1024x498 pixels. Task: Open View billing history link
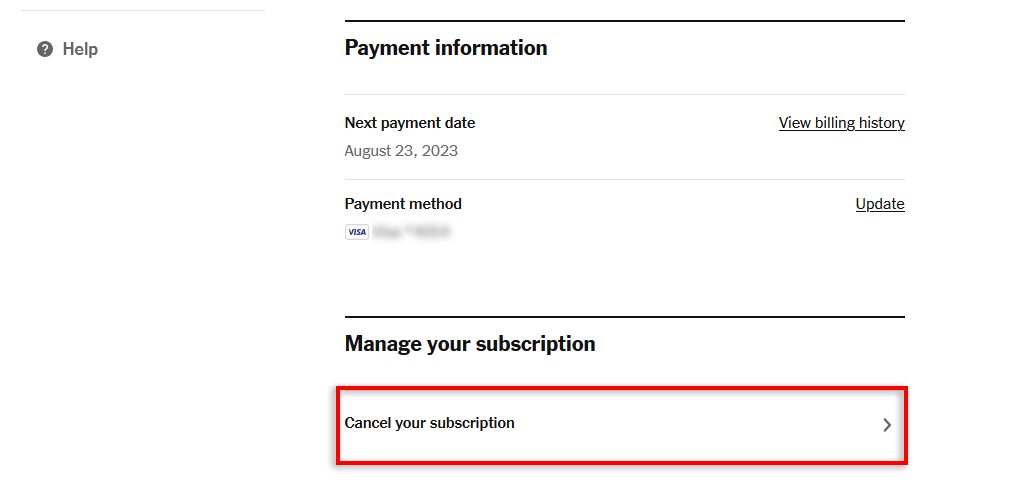(841, 123)
